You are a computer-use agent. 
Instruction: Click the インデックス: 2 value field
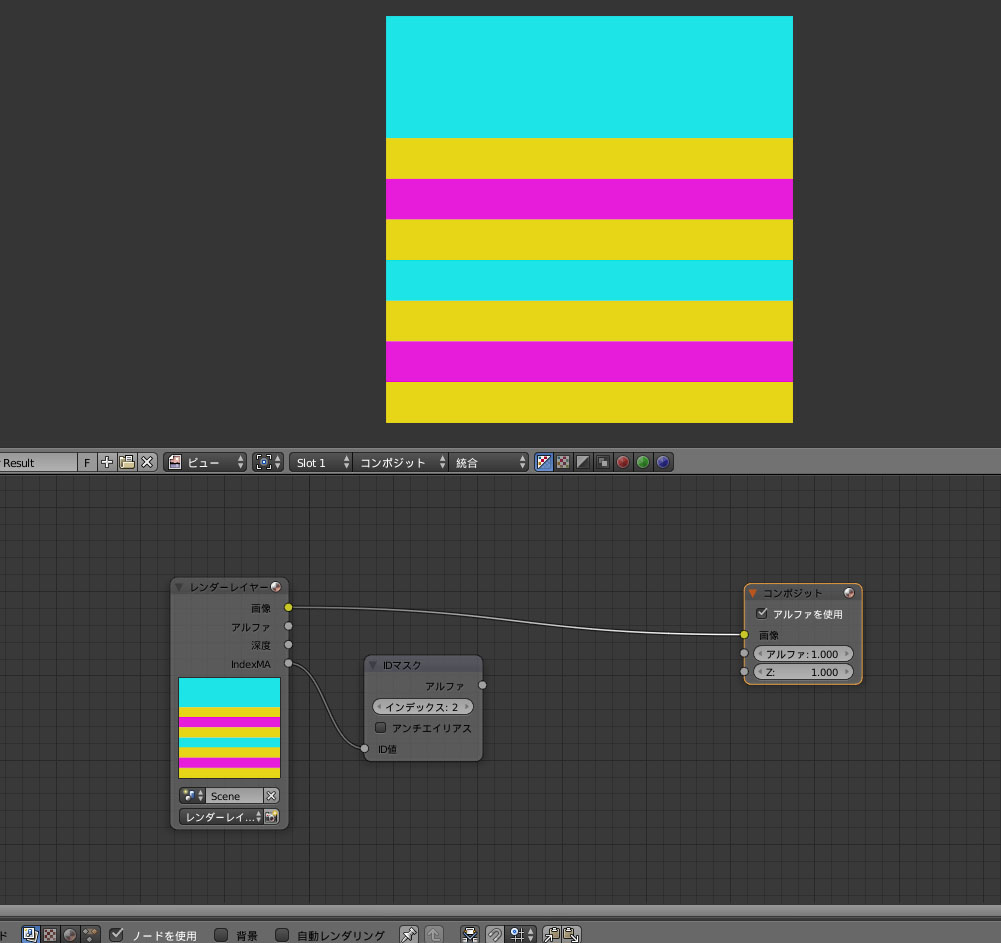[x=423, y=707]
